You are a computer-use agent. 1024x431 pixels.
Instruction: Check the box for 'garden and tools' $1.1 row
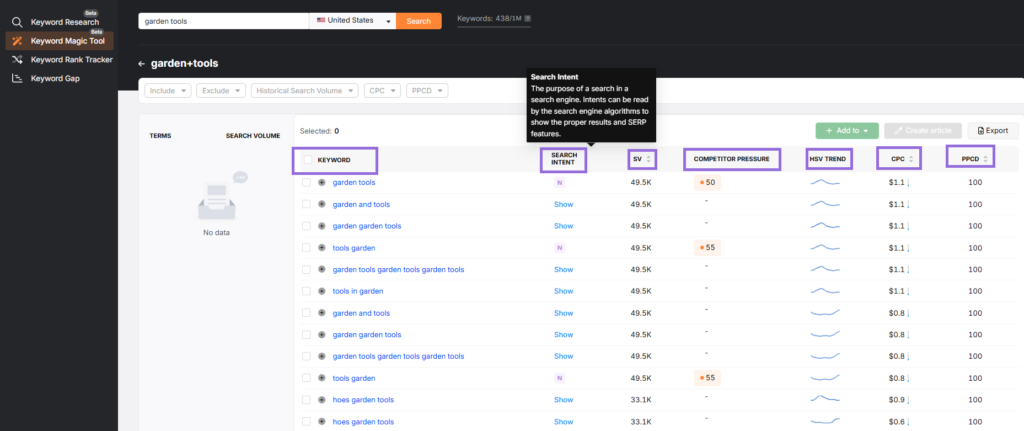point(306,204)
